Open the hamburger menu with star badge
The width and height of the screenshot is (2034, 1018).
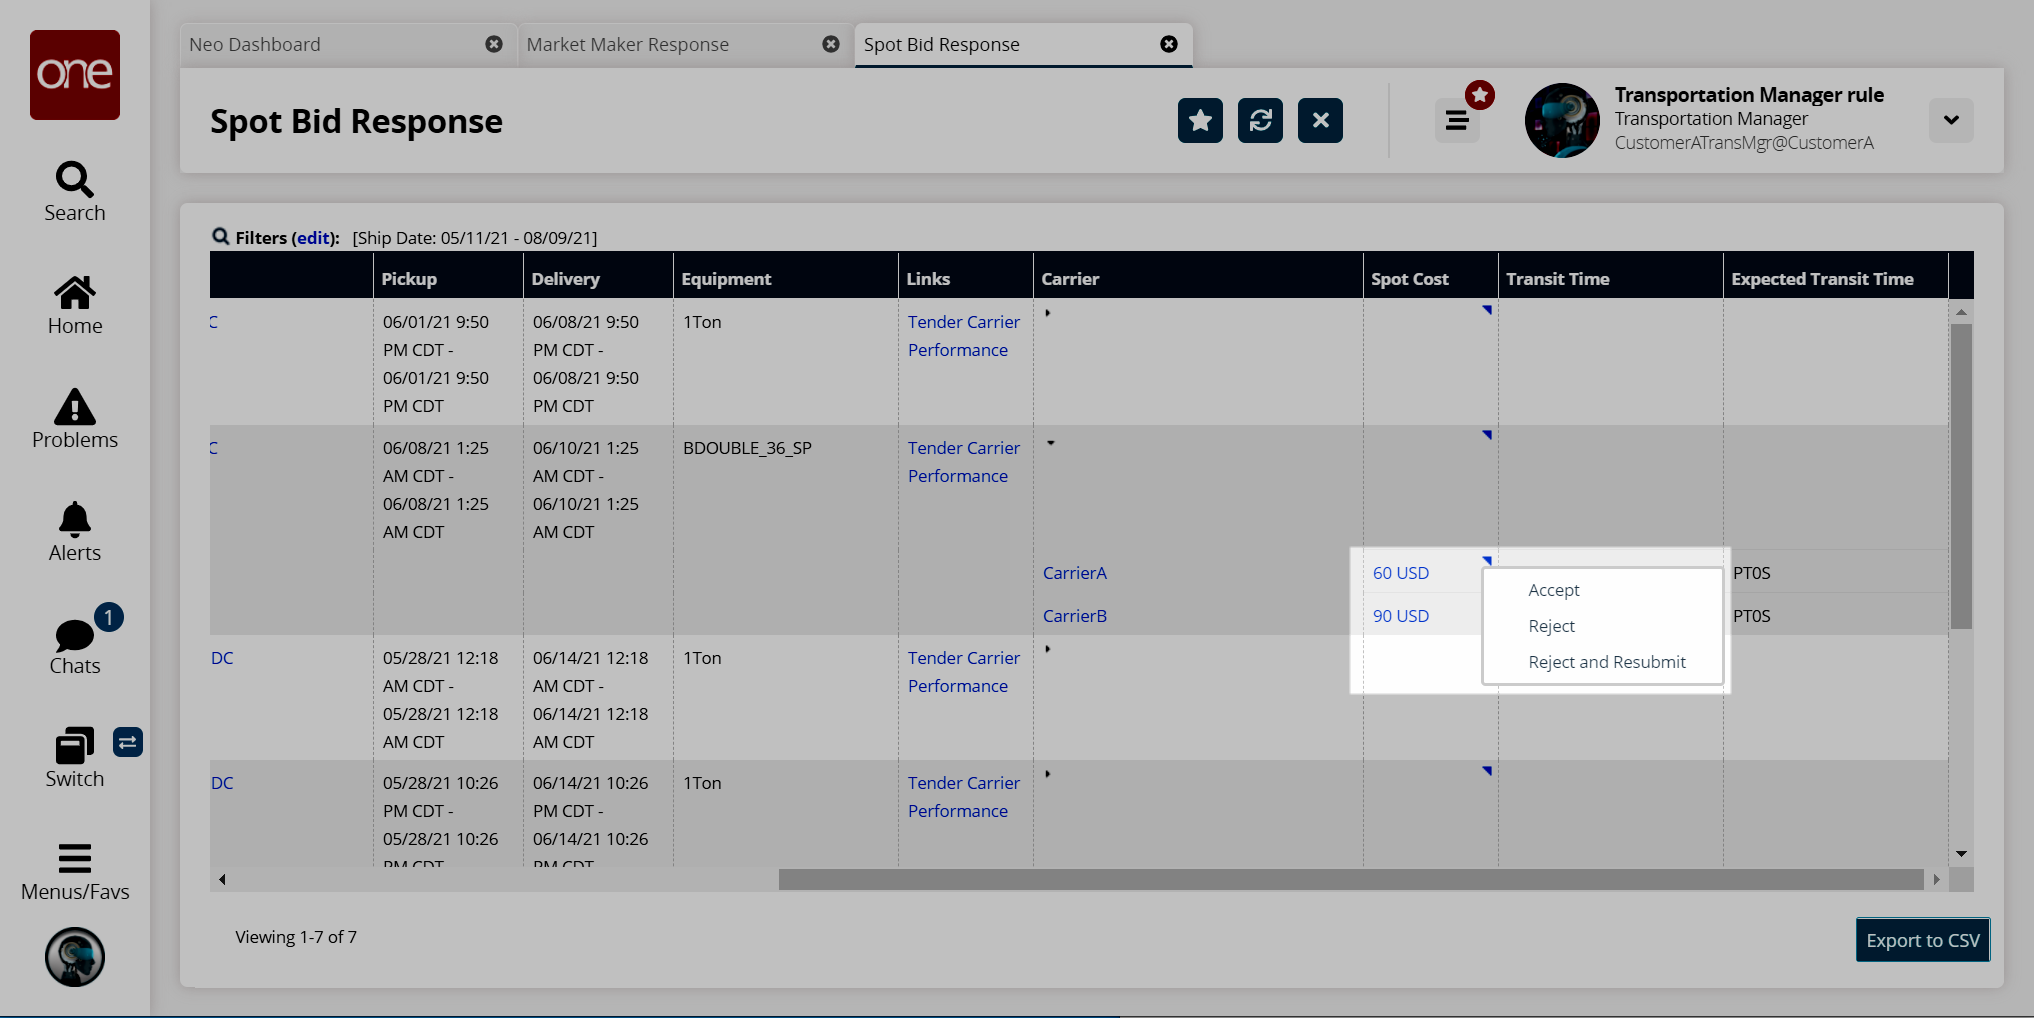click(x=1458, y=121)
